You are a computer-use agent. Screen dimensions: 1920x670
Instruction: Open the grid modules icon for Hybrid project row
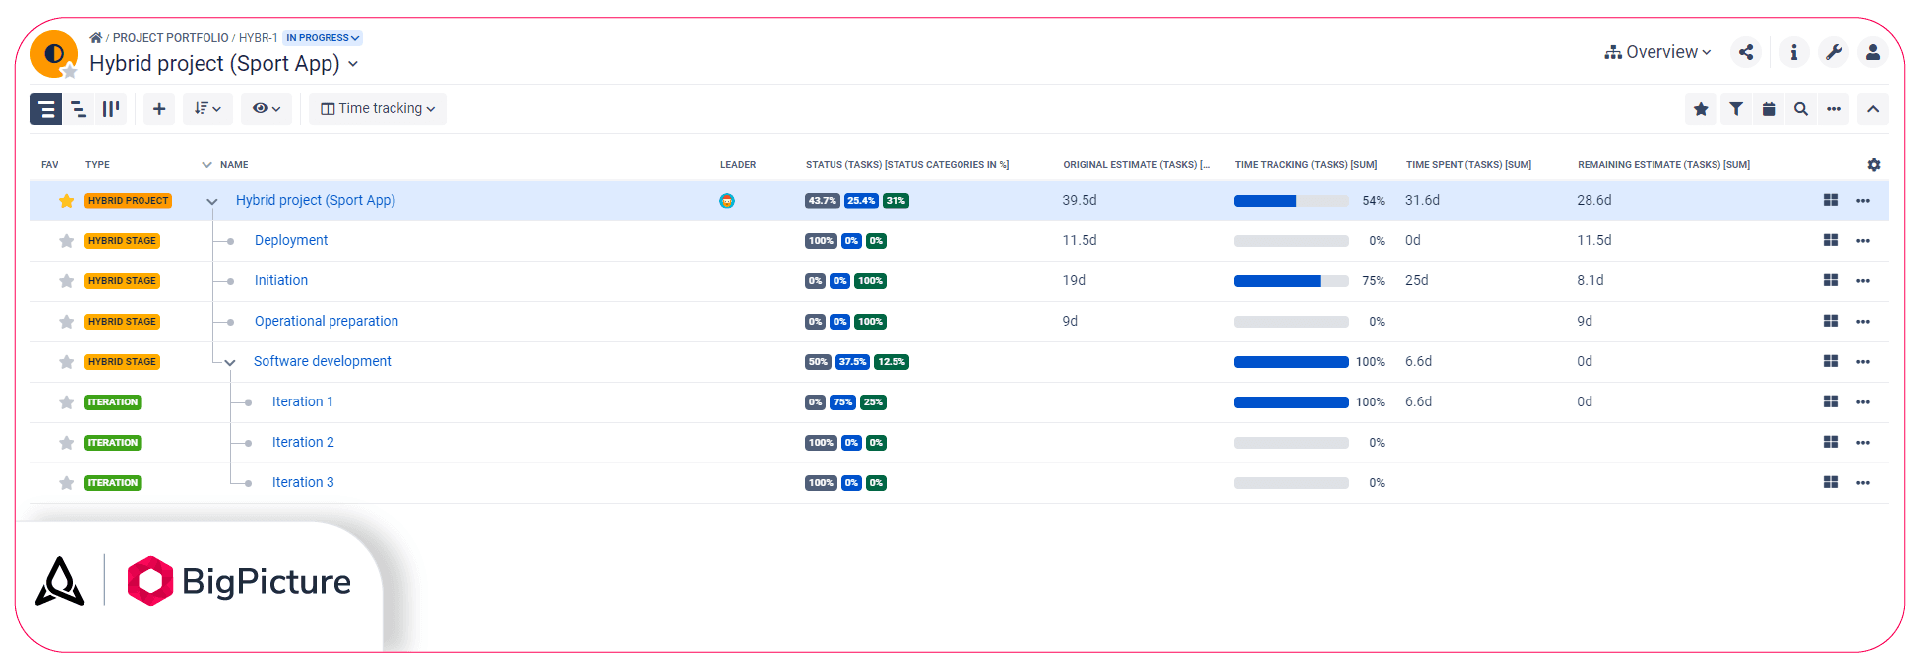coord(1831,201)
